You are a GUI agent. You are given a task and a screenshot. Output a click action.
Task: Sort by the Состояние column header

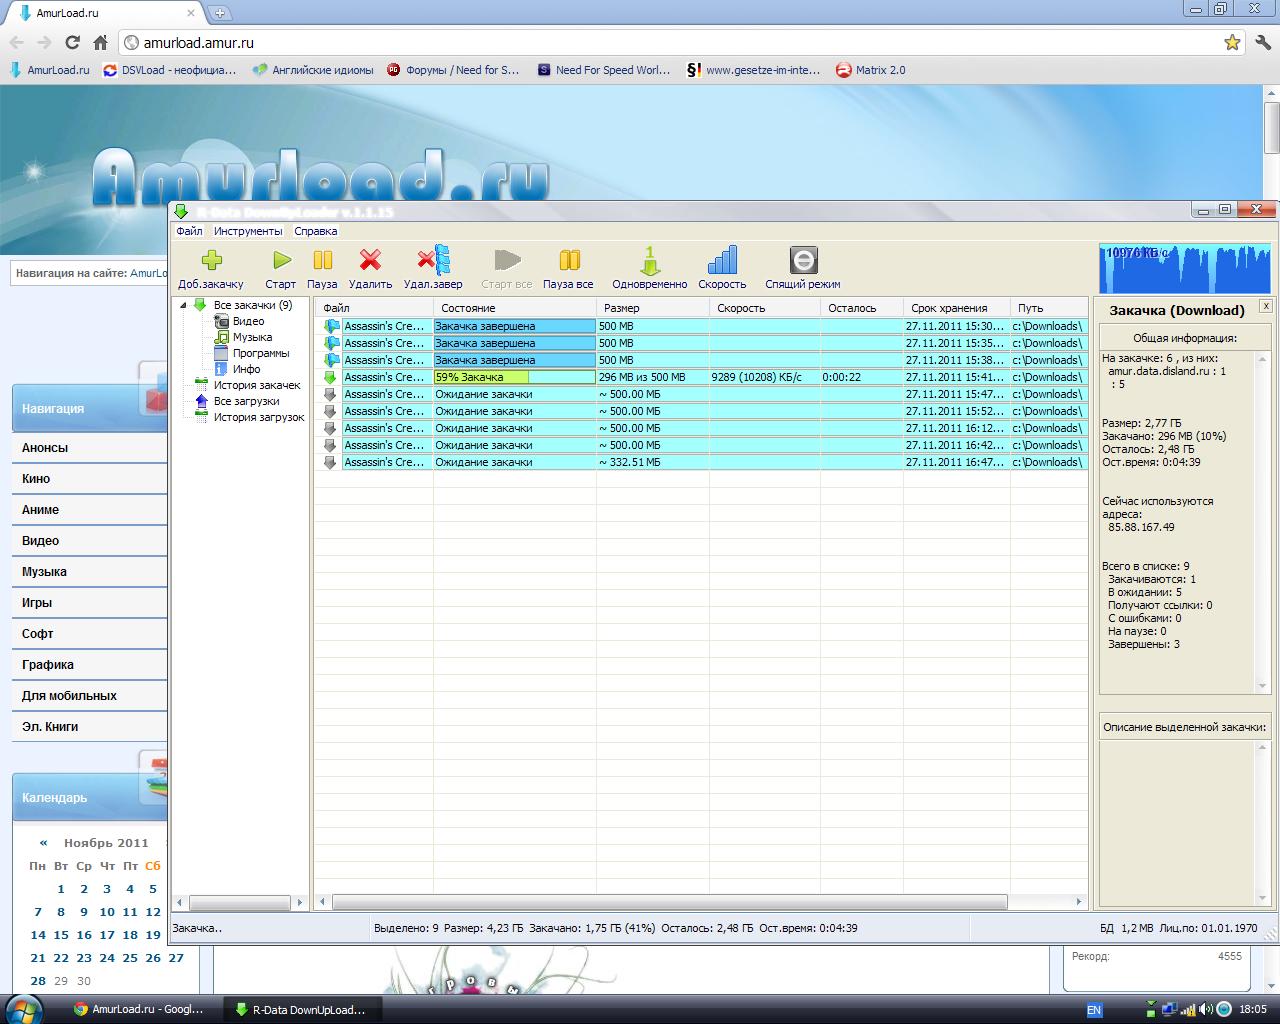tap(515, 308)
